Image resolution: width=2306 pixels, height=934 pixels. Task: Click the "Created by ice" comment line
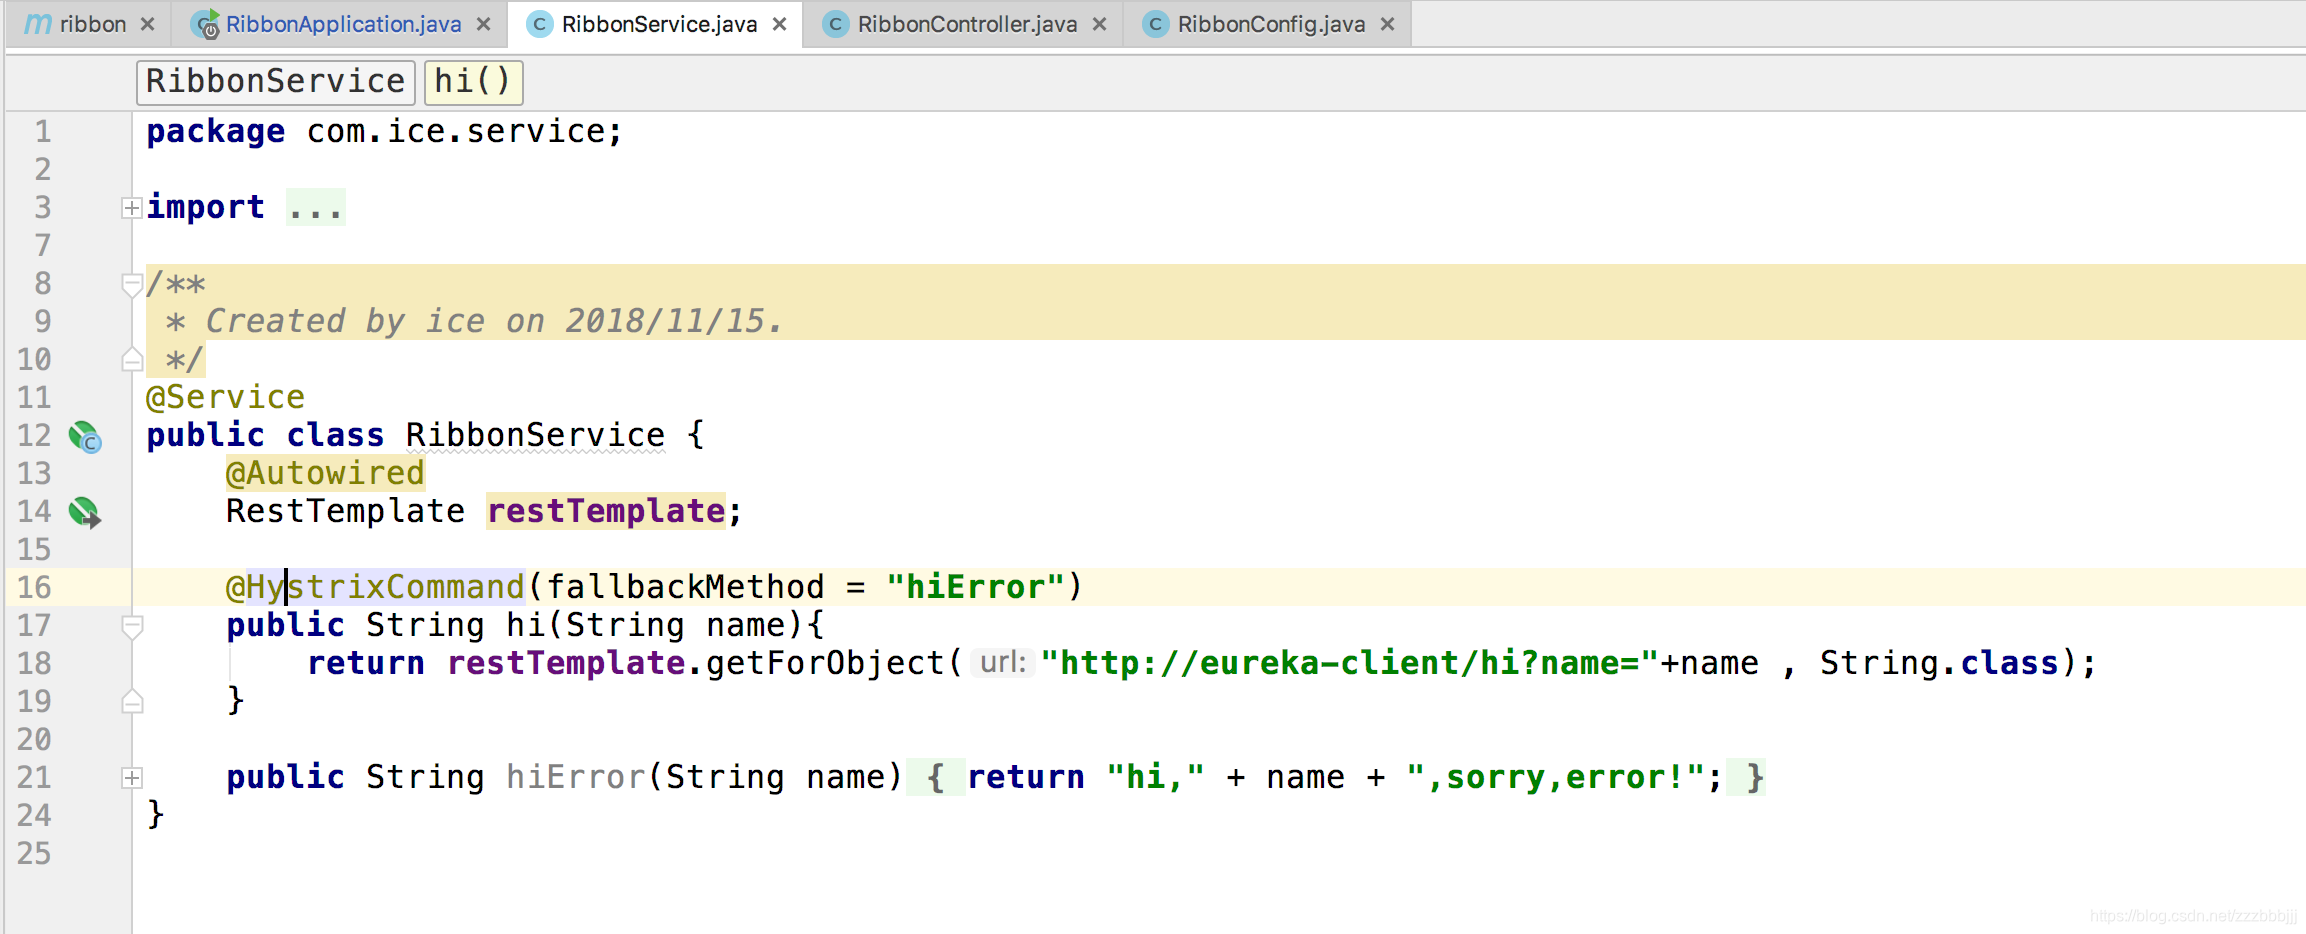tap(474, 321)
